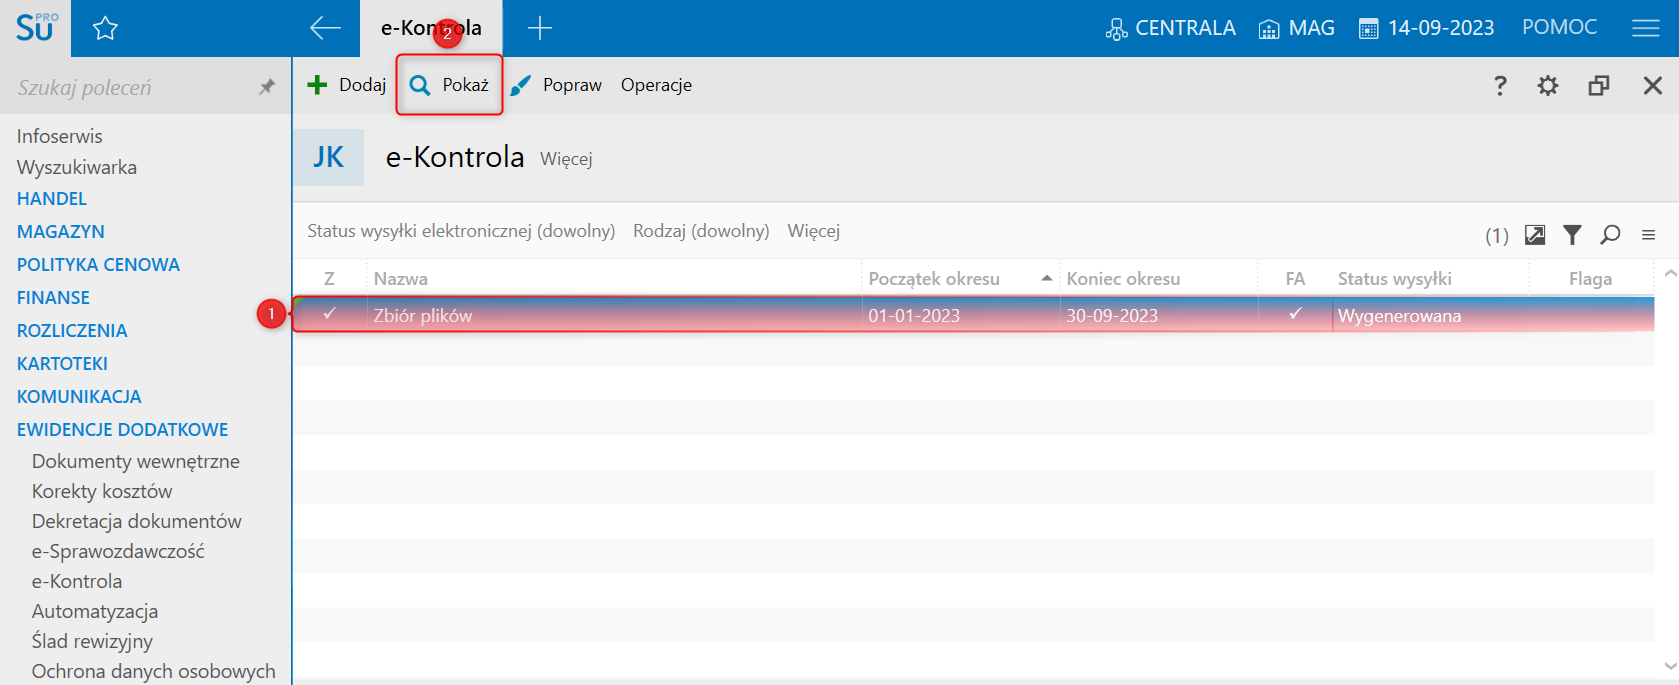
Task: Open e-Sprawozdawczość
Action: (118, 551)
